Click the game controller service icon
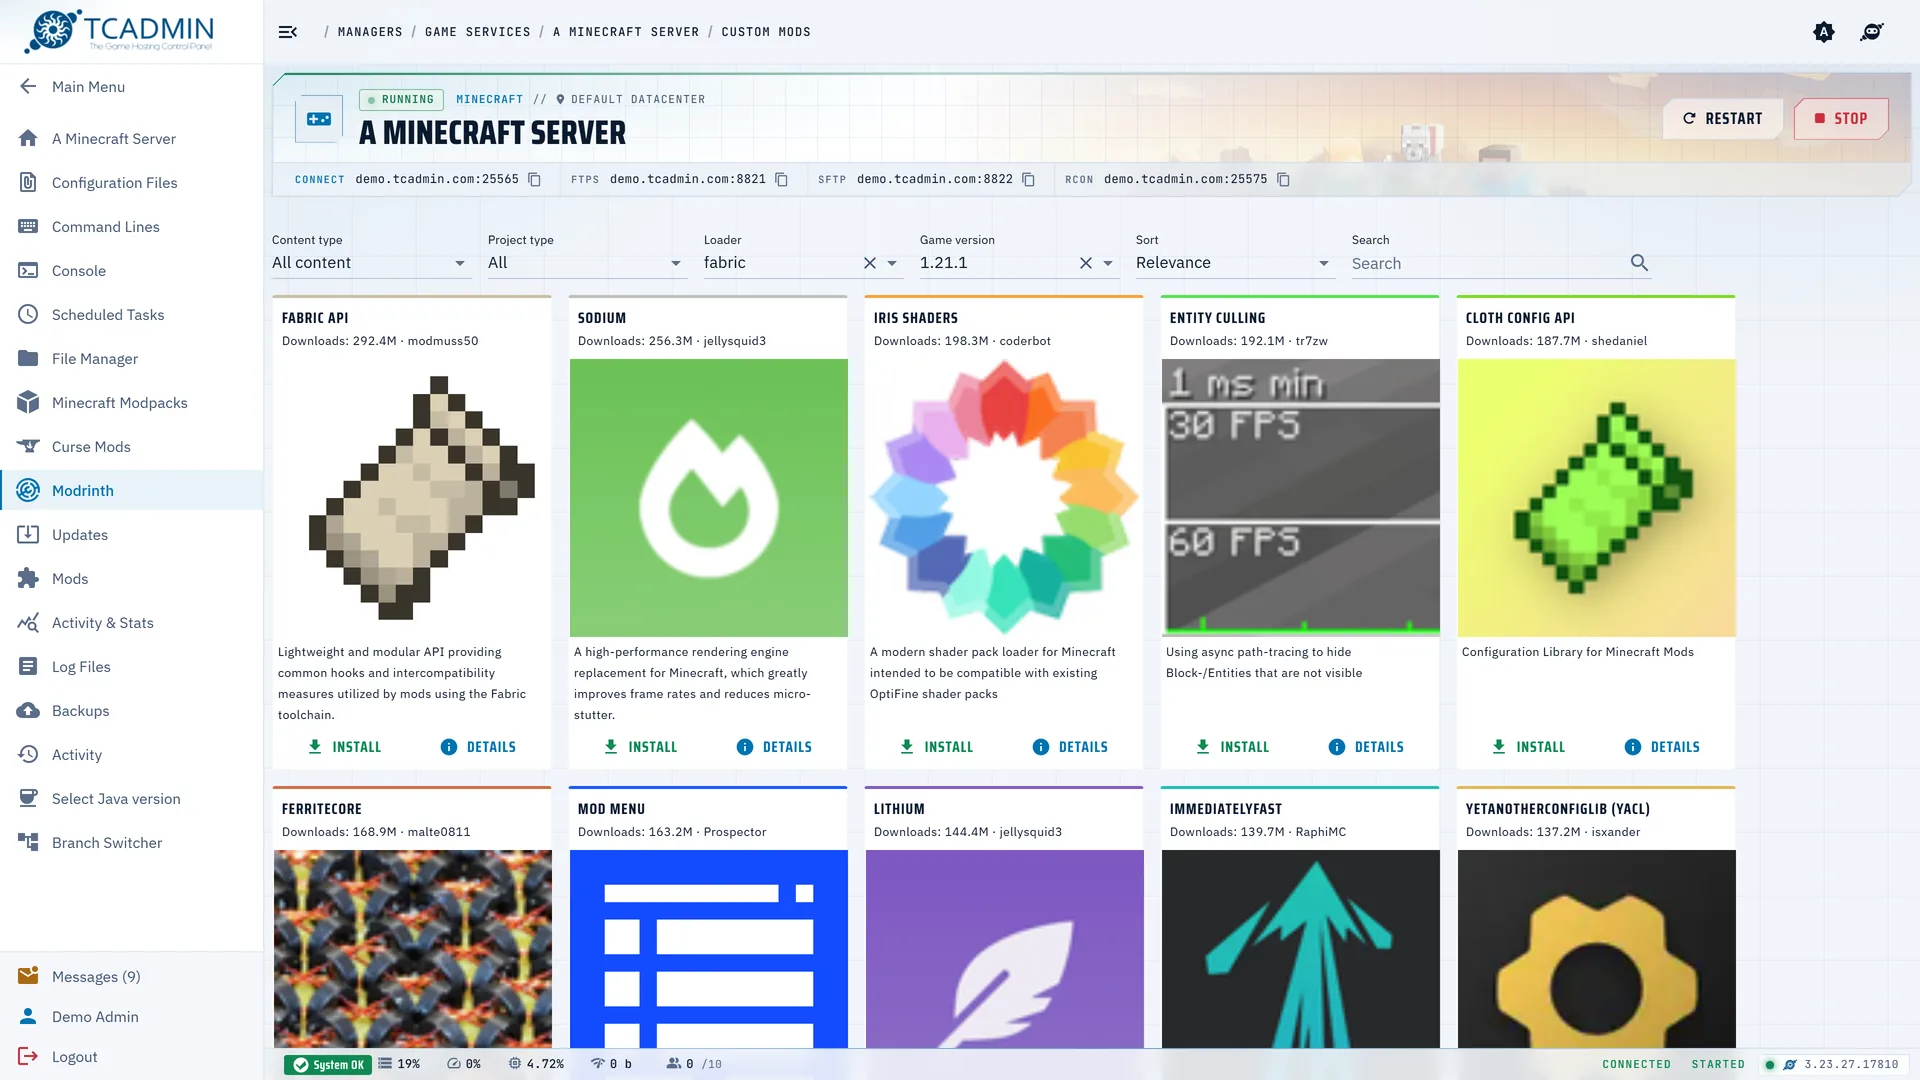Screen dimensions: 1920x1080 (x=319, y=119)
